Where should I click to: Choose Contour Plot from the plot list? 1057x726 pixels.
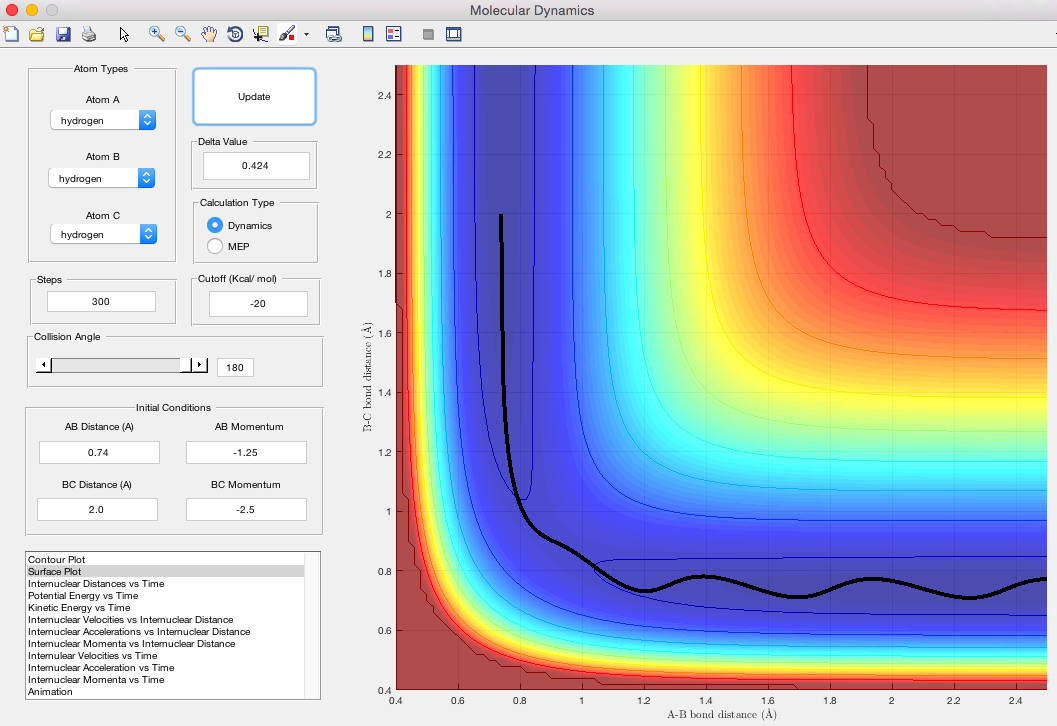[x=57, y=559]
